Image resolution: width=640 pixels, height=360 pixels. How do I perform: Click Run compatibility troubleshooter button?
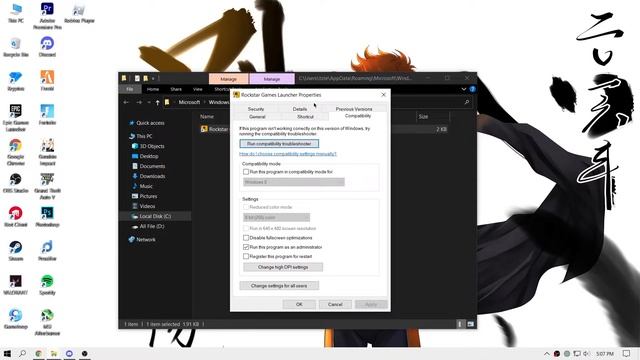coord(279,144)
